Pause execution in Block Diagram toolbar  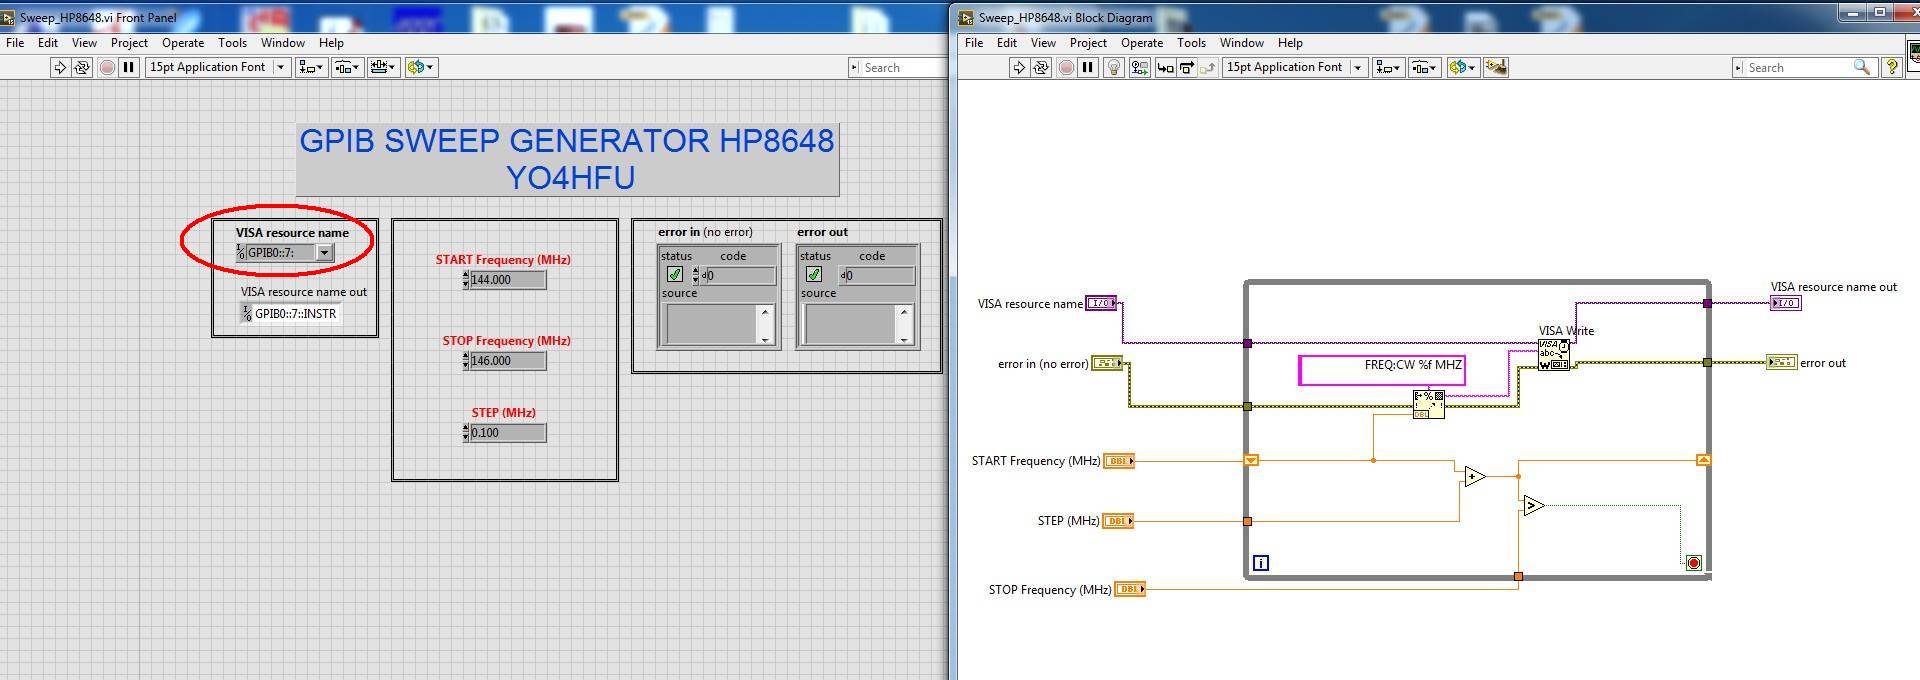coord(1088,67)
